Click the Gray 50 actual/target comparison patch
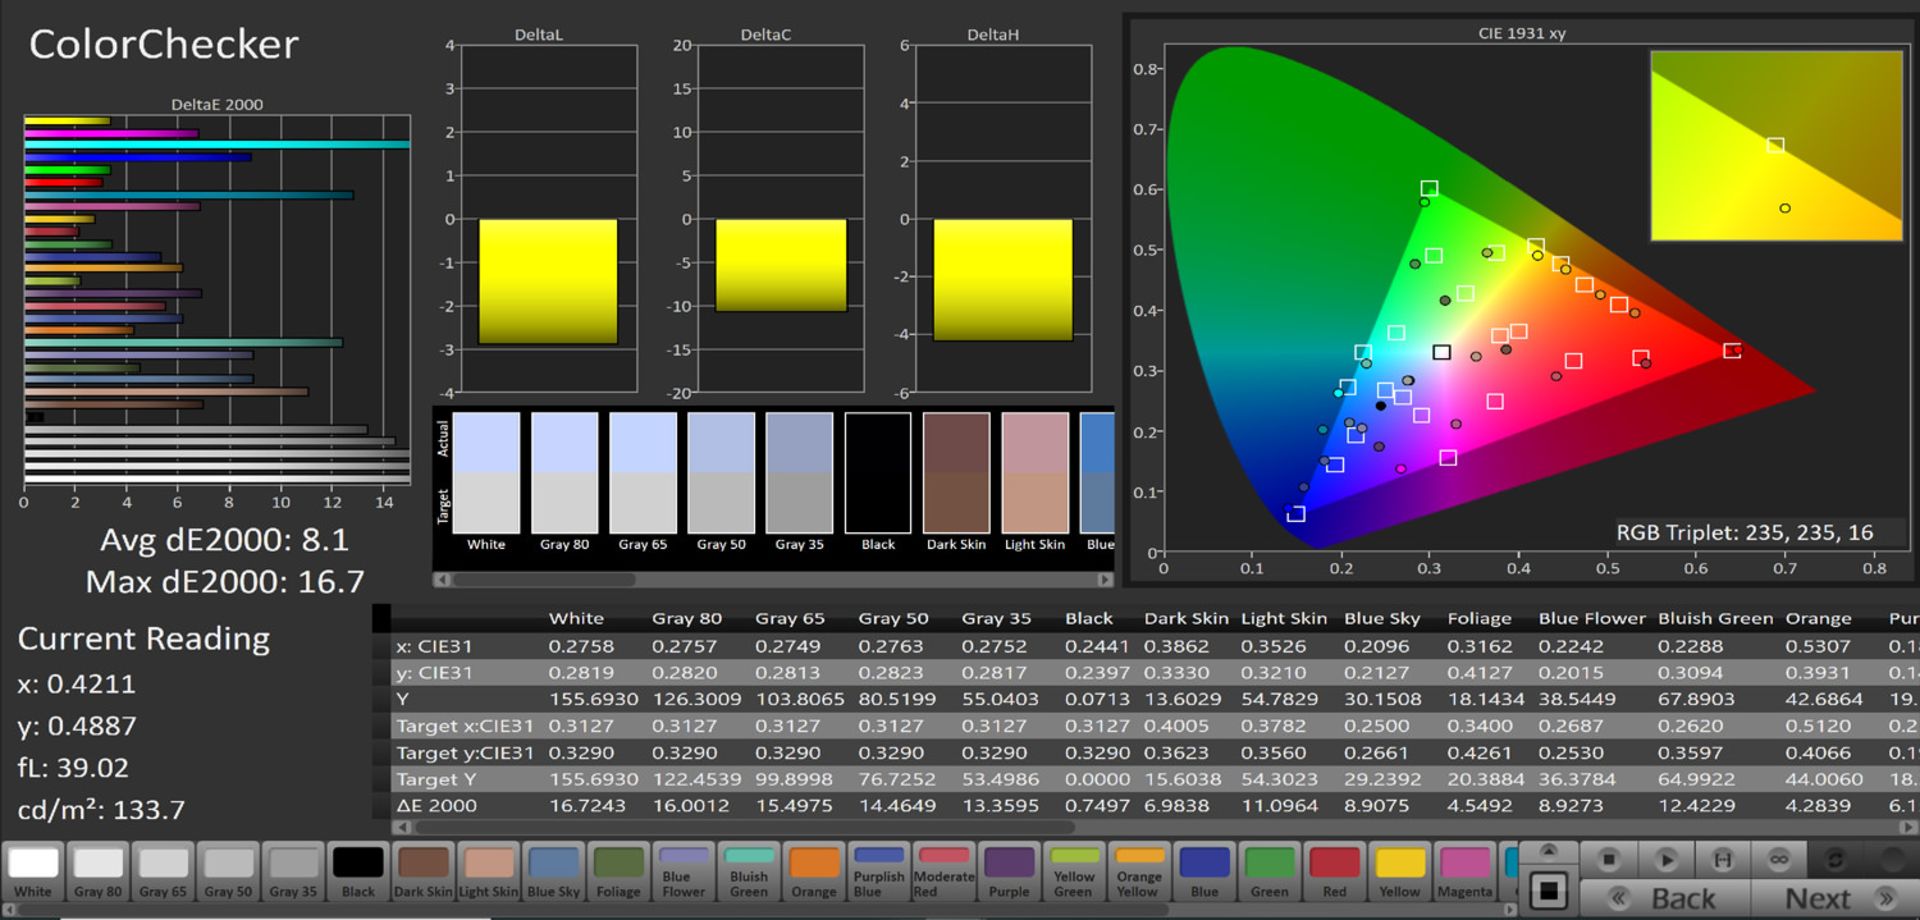The width and height of the screenshot is (1920, 920). 721,473
